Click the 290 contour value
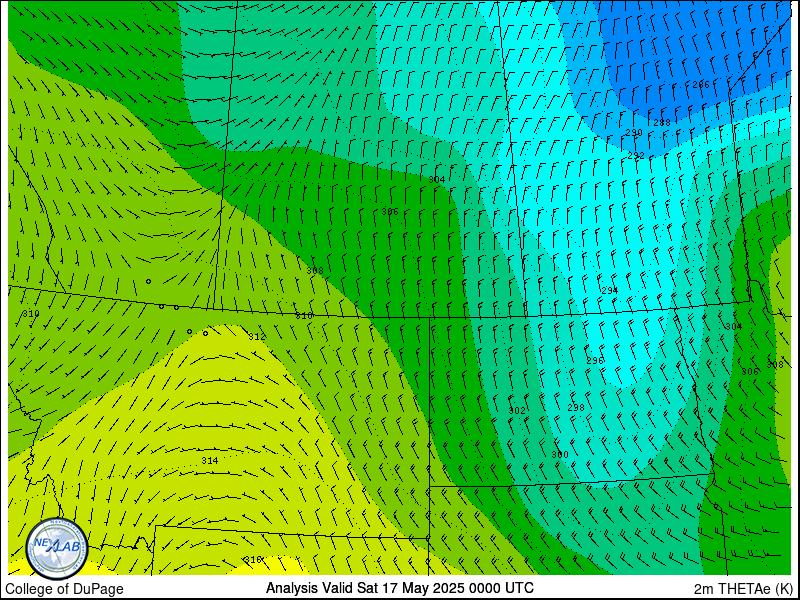800x600 pixels. coord(634,133)
